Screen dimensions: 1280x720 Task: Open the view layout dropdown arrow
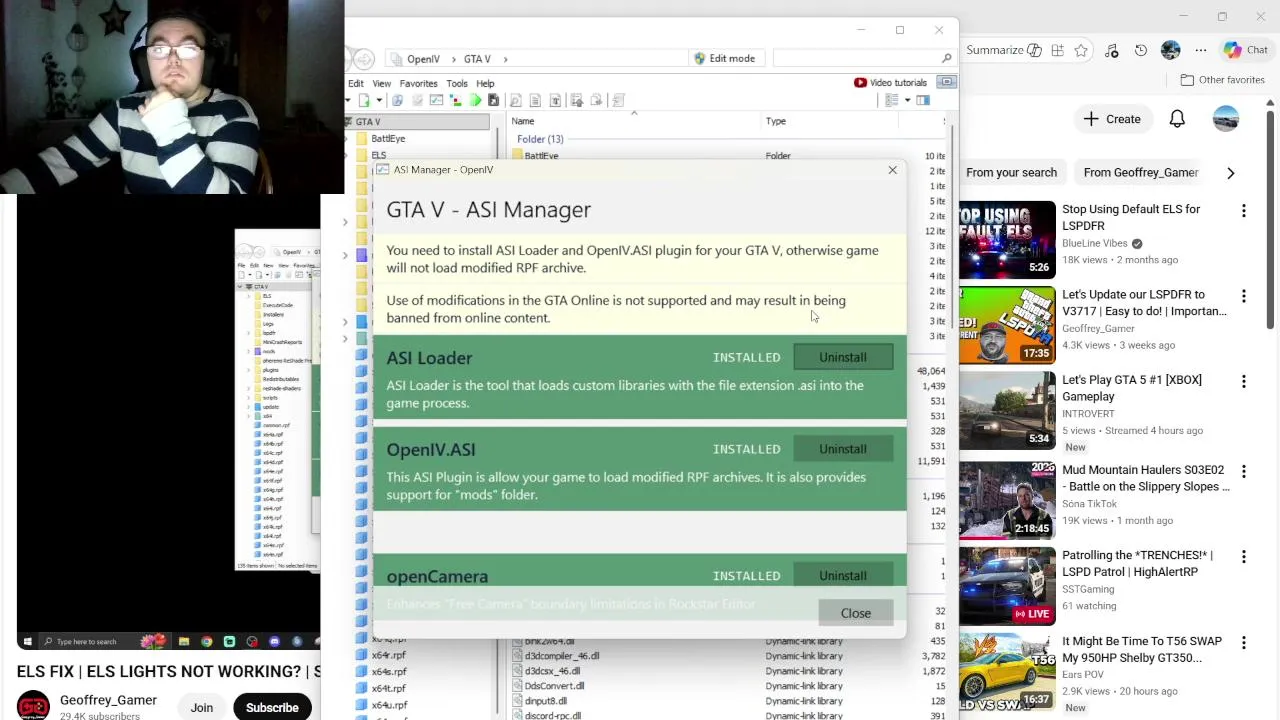907,100
